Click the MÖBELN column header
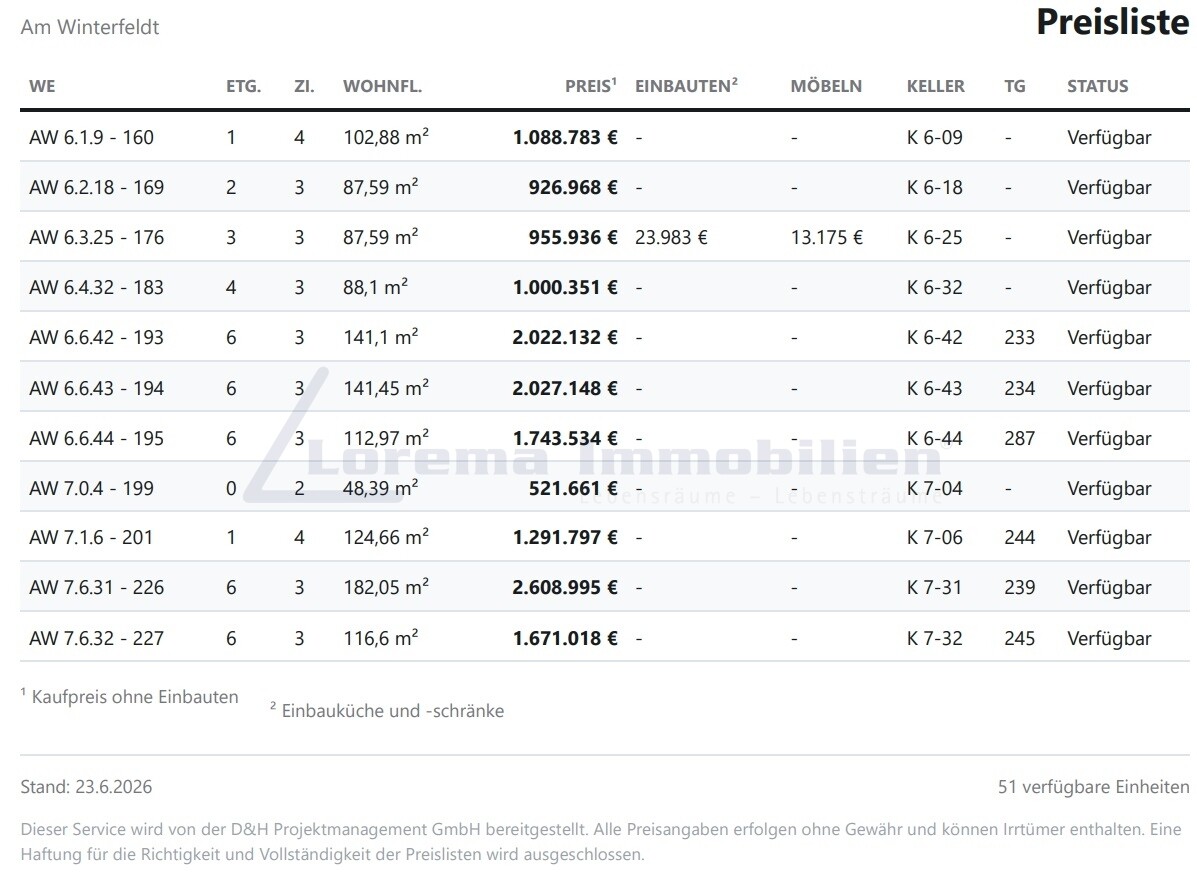Screen dimensions: 1197x874 coord(826,86)
